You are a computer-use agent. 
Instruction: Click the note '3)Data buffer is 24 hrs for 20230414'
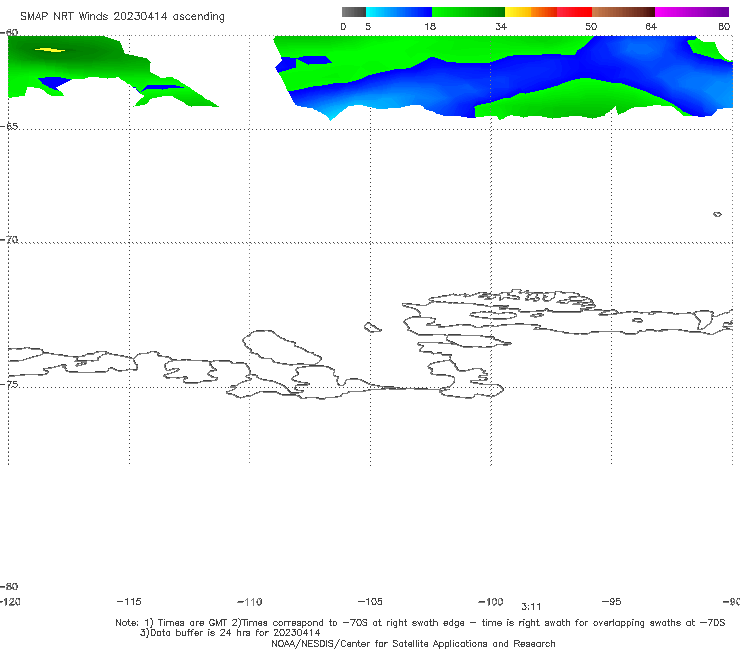[x=230, y=633]
